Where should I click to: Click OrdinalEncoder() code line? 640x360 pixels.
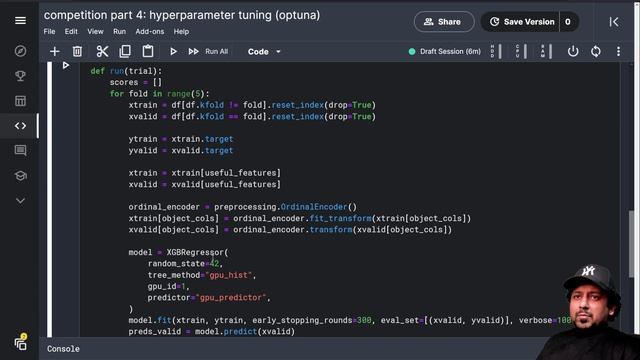(242, 207)
